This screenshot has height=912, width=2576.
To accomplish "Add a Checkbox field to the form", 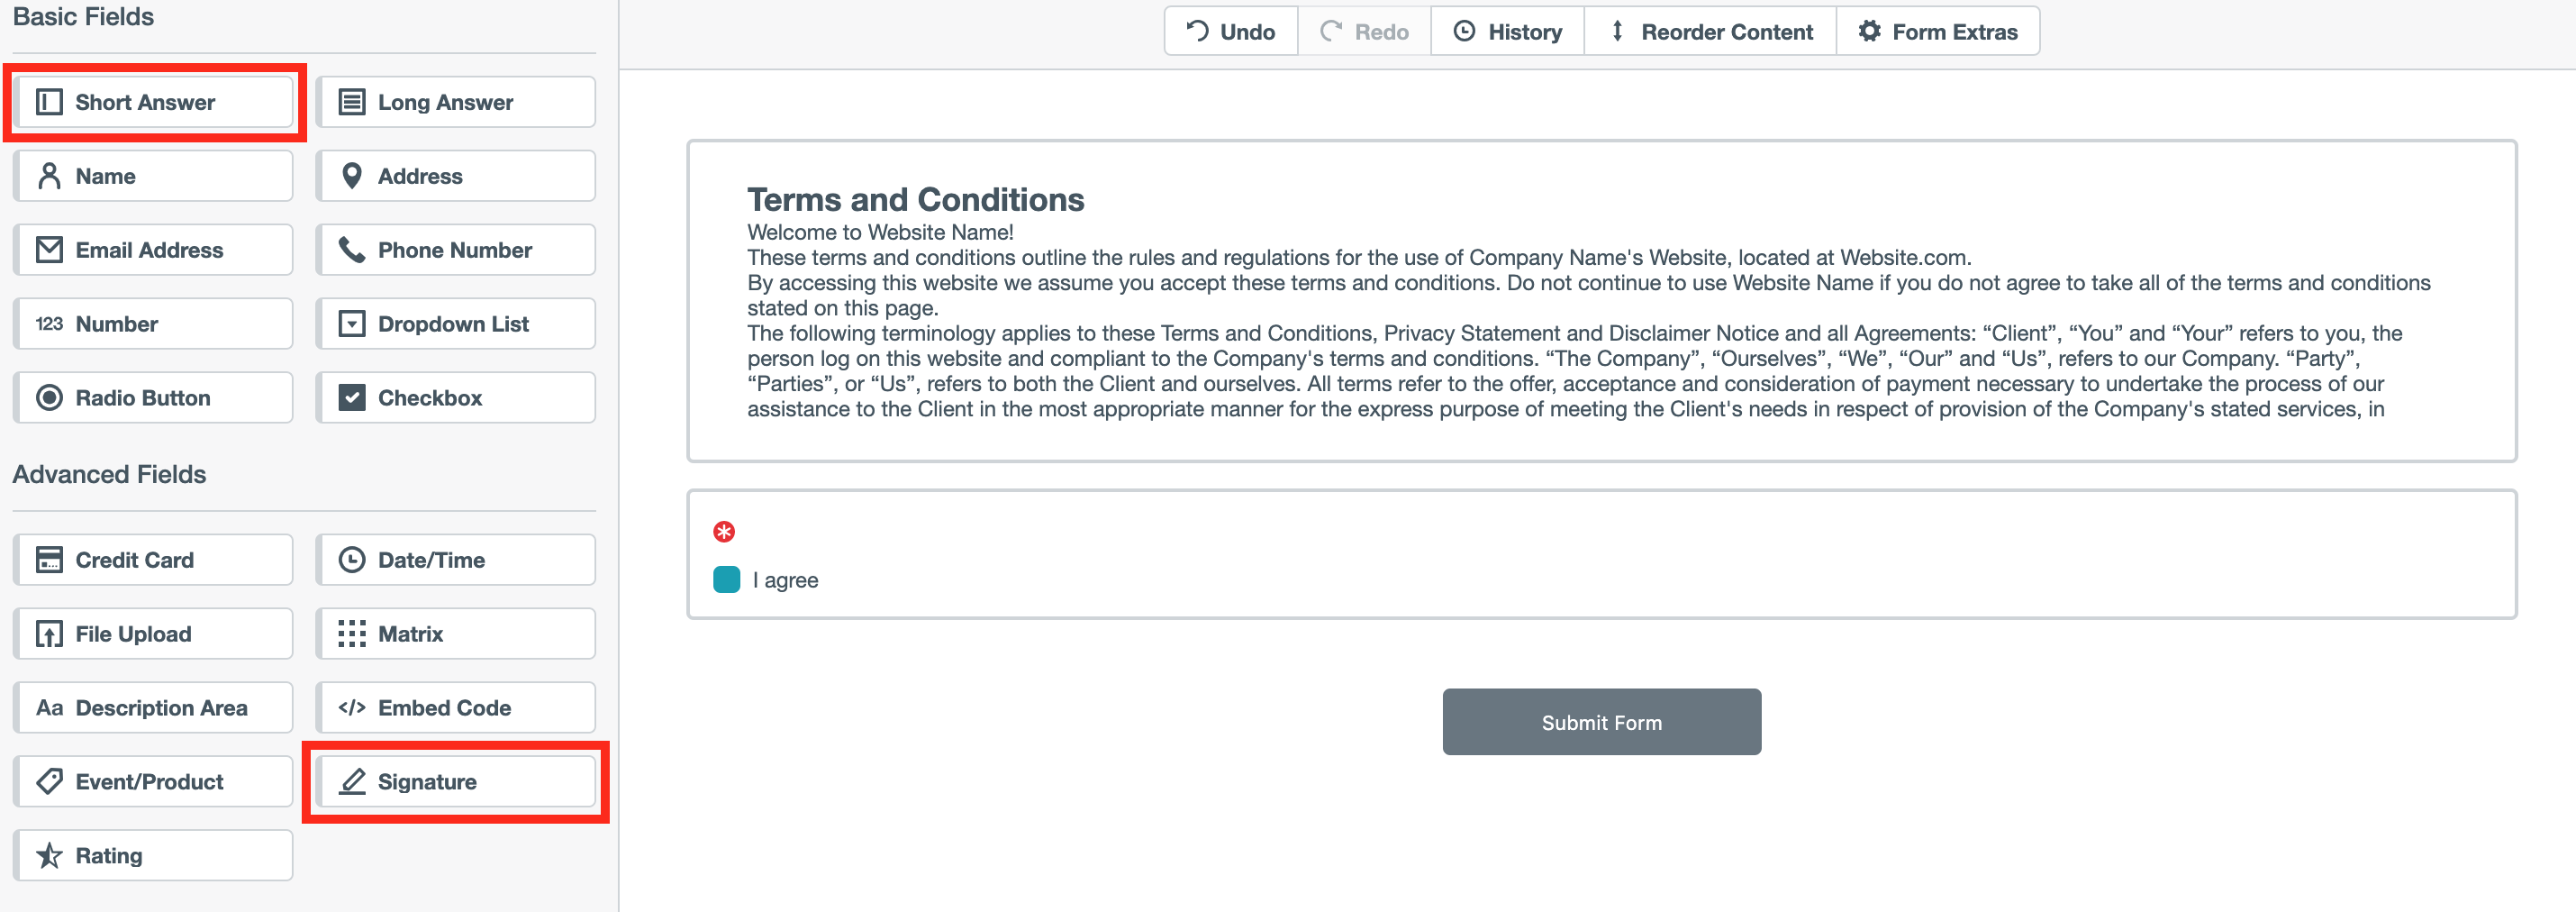I will click(455, 398).
